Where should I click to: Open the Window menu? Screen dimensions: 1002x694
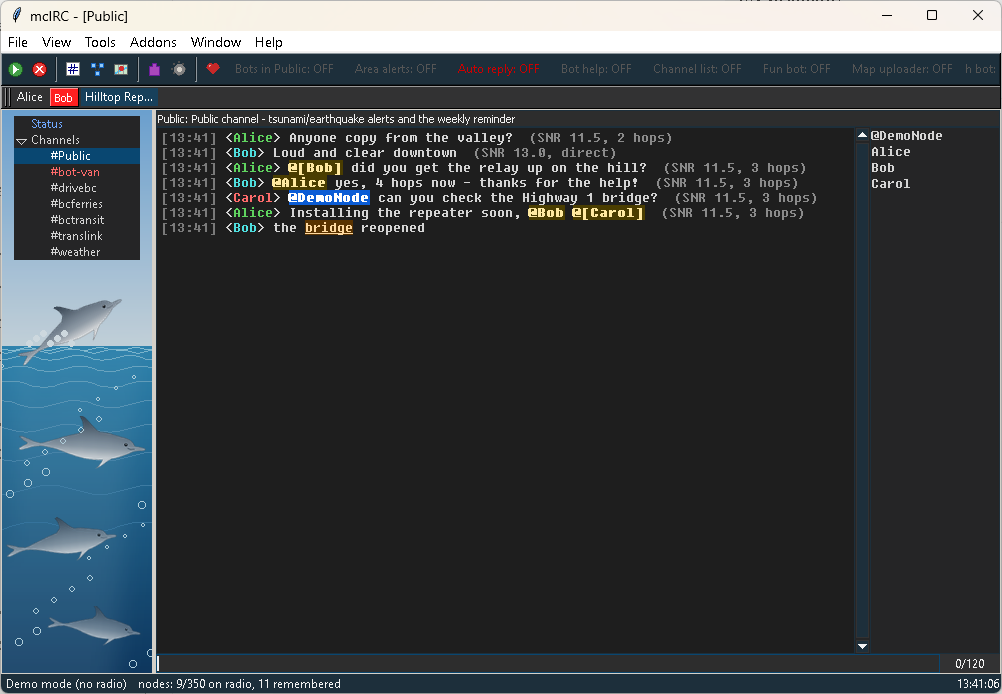[216, 42]
